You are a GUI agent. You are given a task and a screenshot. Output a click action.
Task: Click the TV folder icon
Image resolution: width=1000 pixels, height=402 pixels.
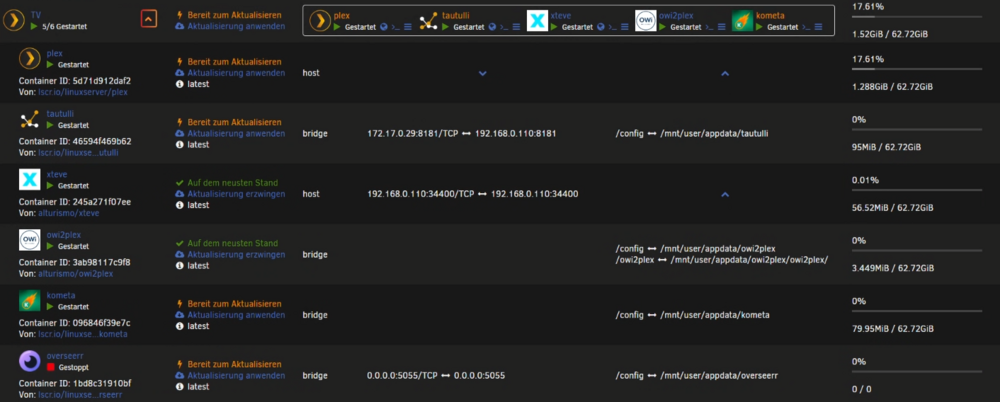pos(13,20)
